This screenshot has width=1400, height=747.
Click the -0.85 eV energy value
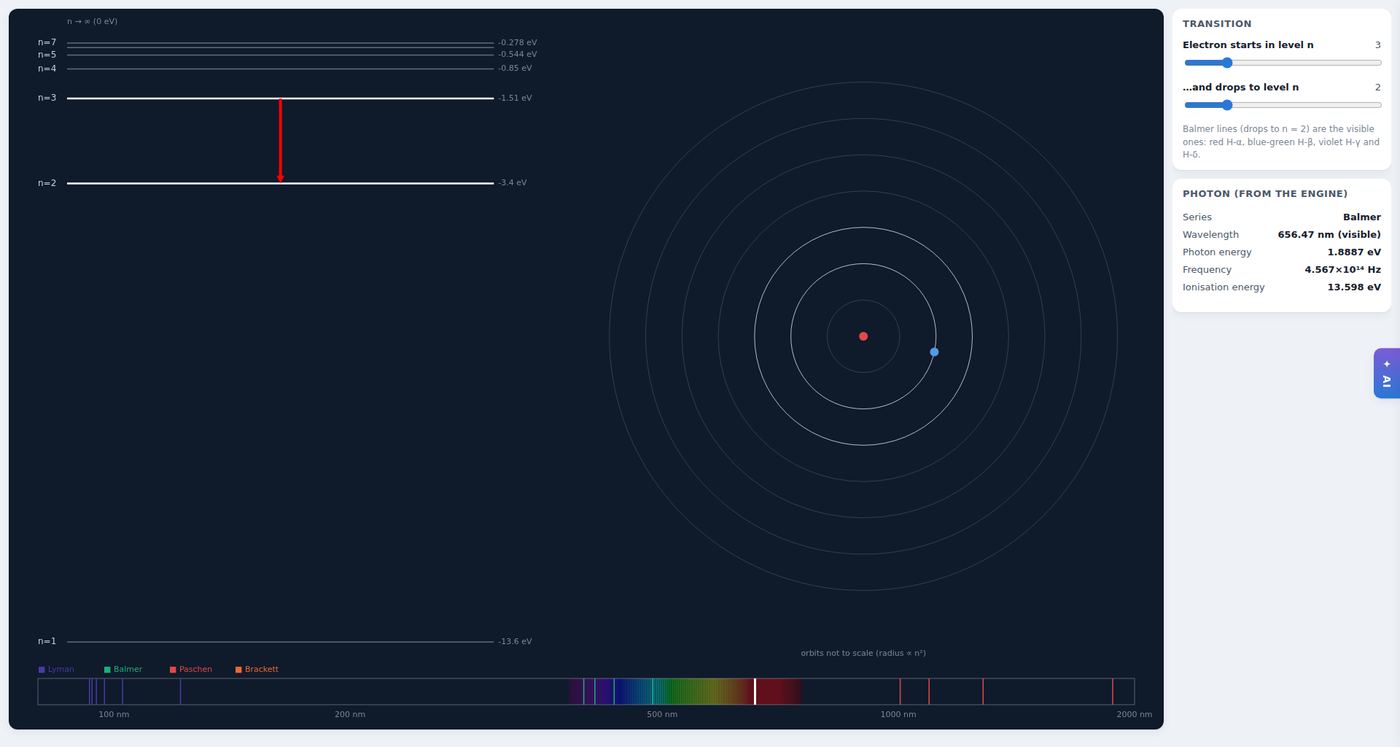tap(515, 68)
